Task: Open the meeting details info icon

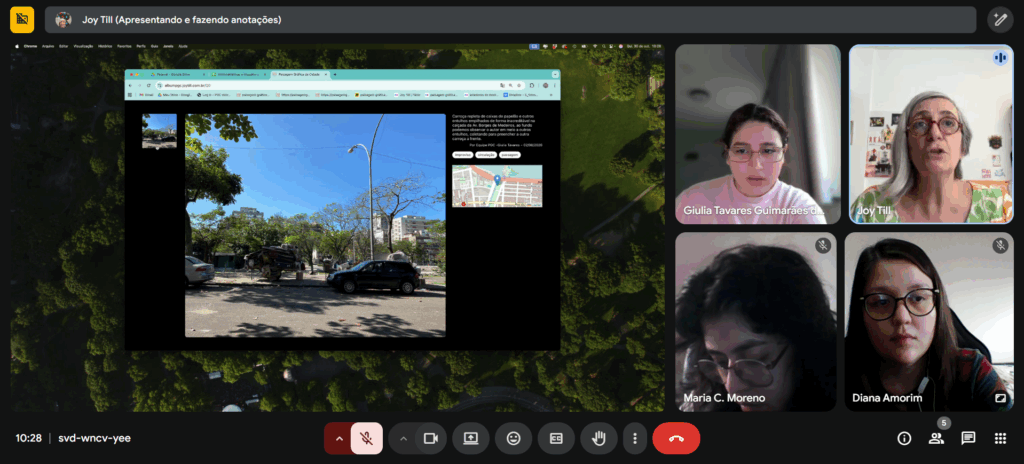Action: [904, 438]
